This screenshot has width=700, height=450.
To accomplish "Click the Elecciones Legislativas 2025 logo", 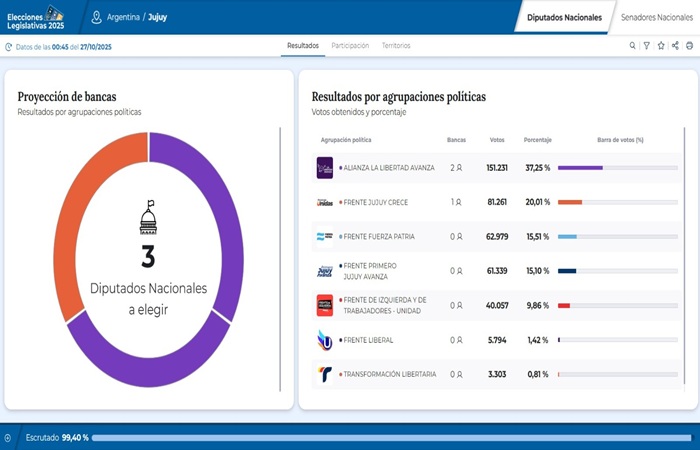I will pyautogui.click(x=36, y=17).
